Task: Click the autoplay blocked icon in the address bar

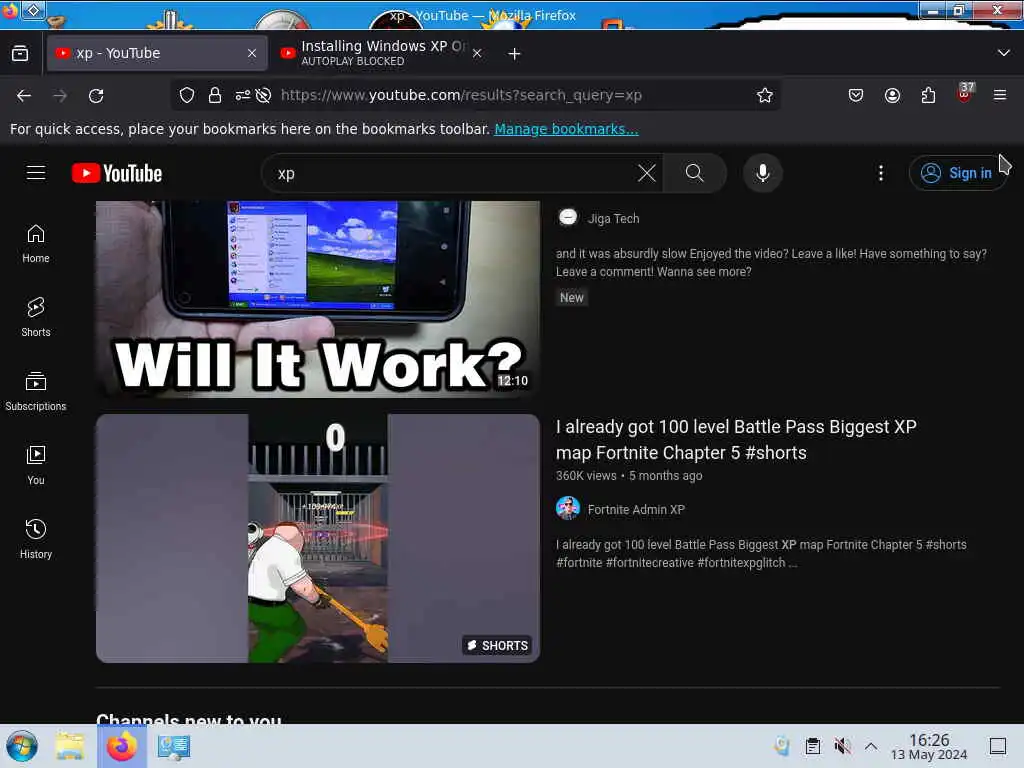Action: pyautogui.click(x=263, y=95)
